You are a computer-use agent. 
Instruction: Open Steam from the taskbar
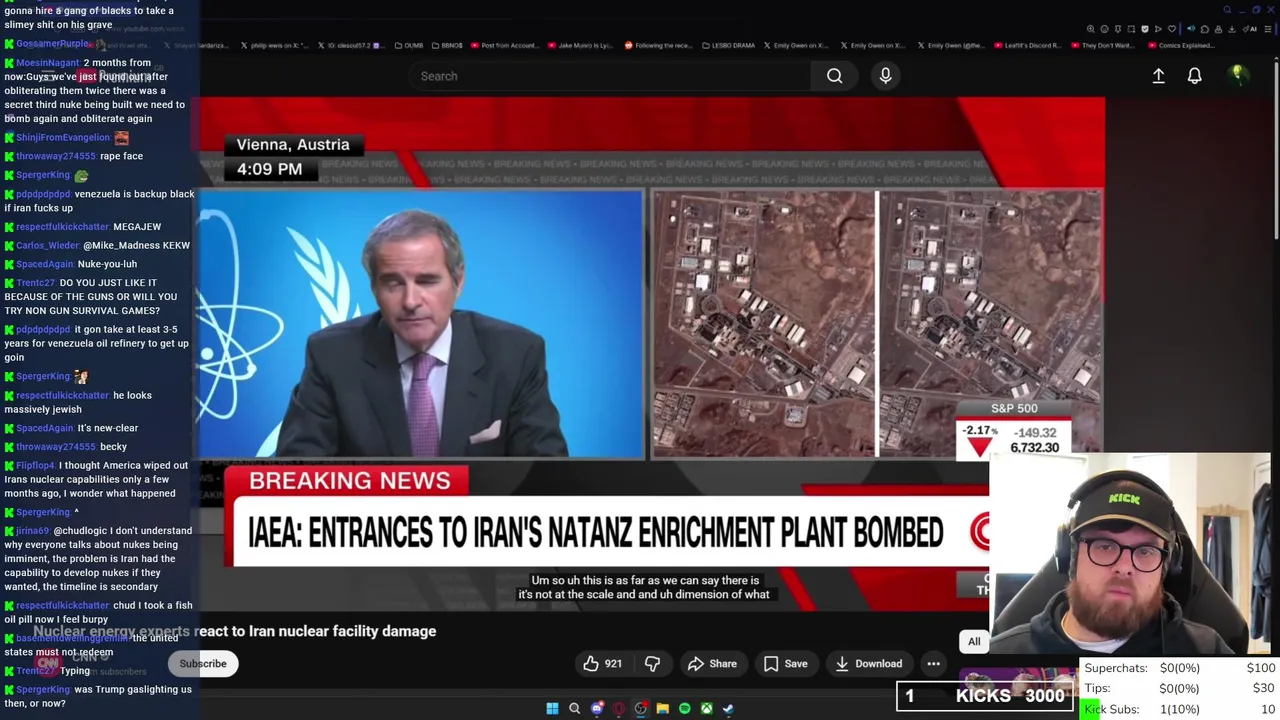point(728,709)
